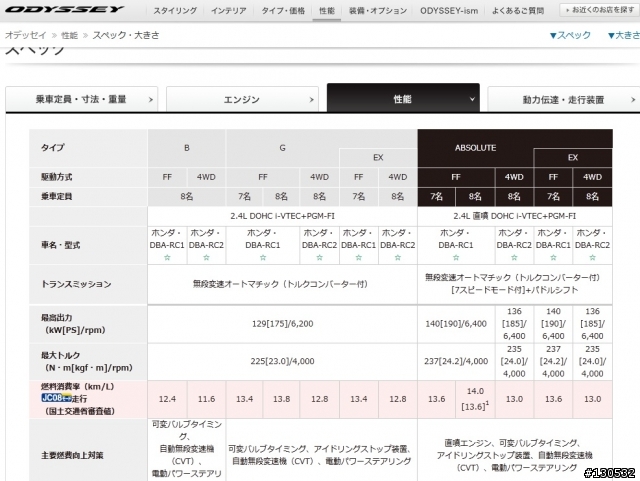The width and height of the screenshot is (640, 481).
Task: Open 装備・オプション menu item
Action: [x=378, y=11]
